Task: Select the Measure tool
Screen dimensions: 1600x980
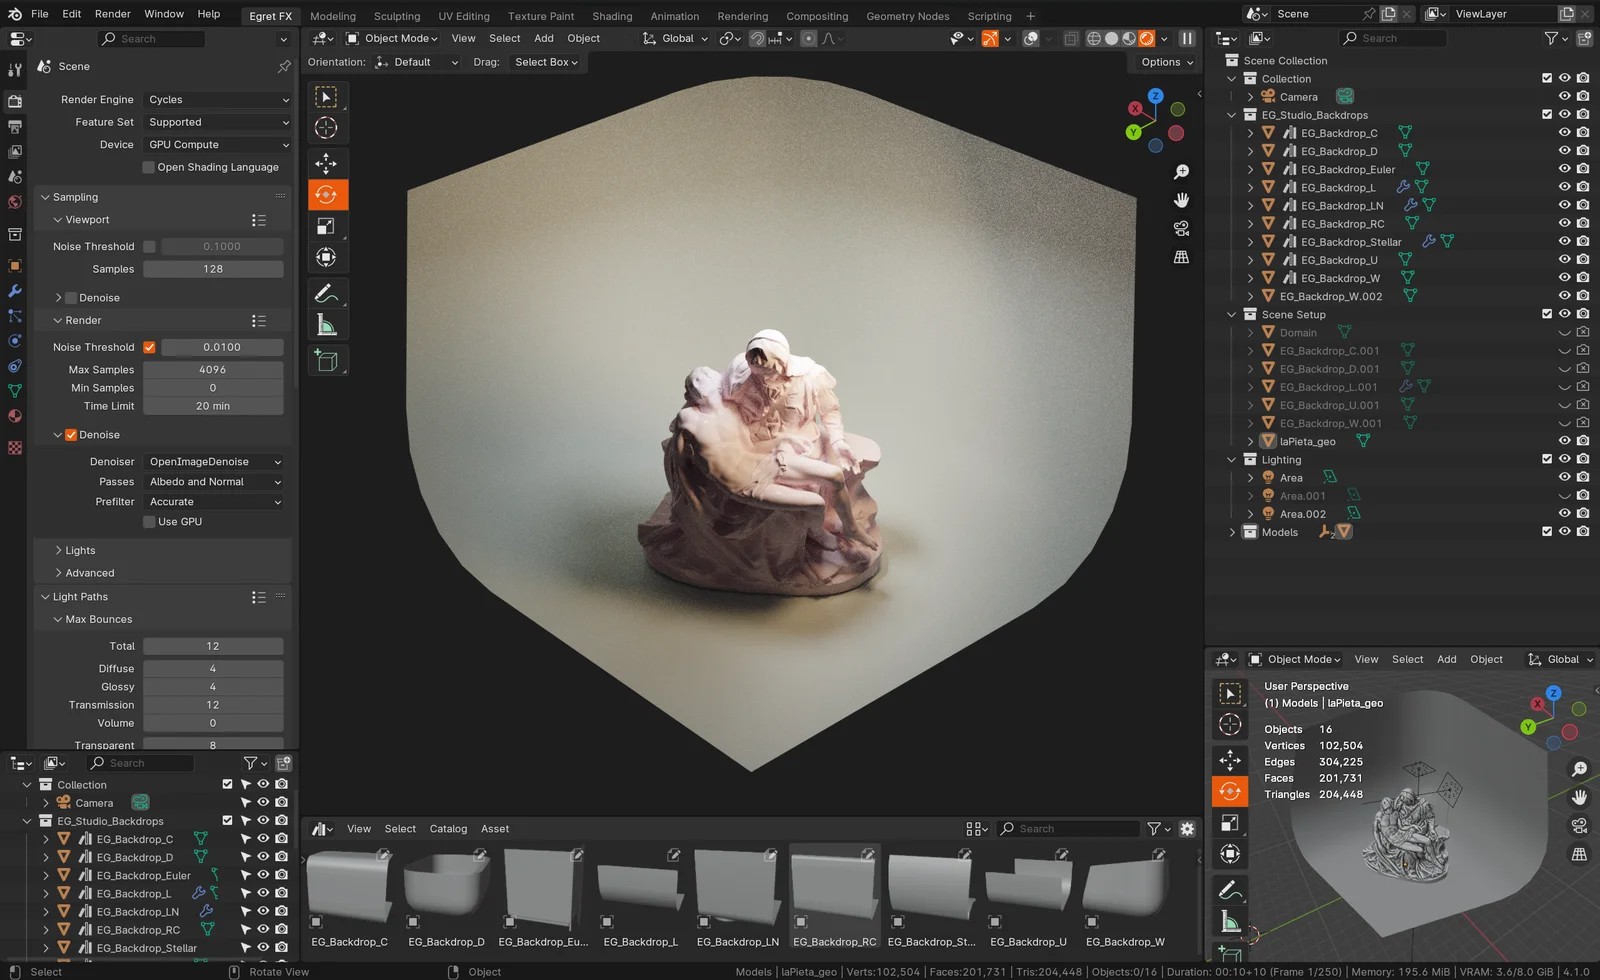Action: click(327, 324)
